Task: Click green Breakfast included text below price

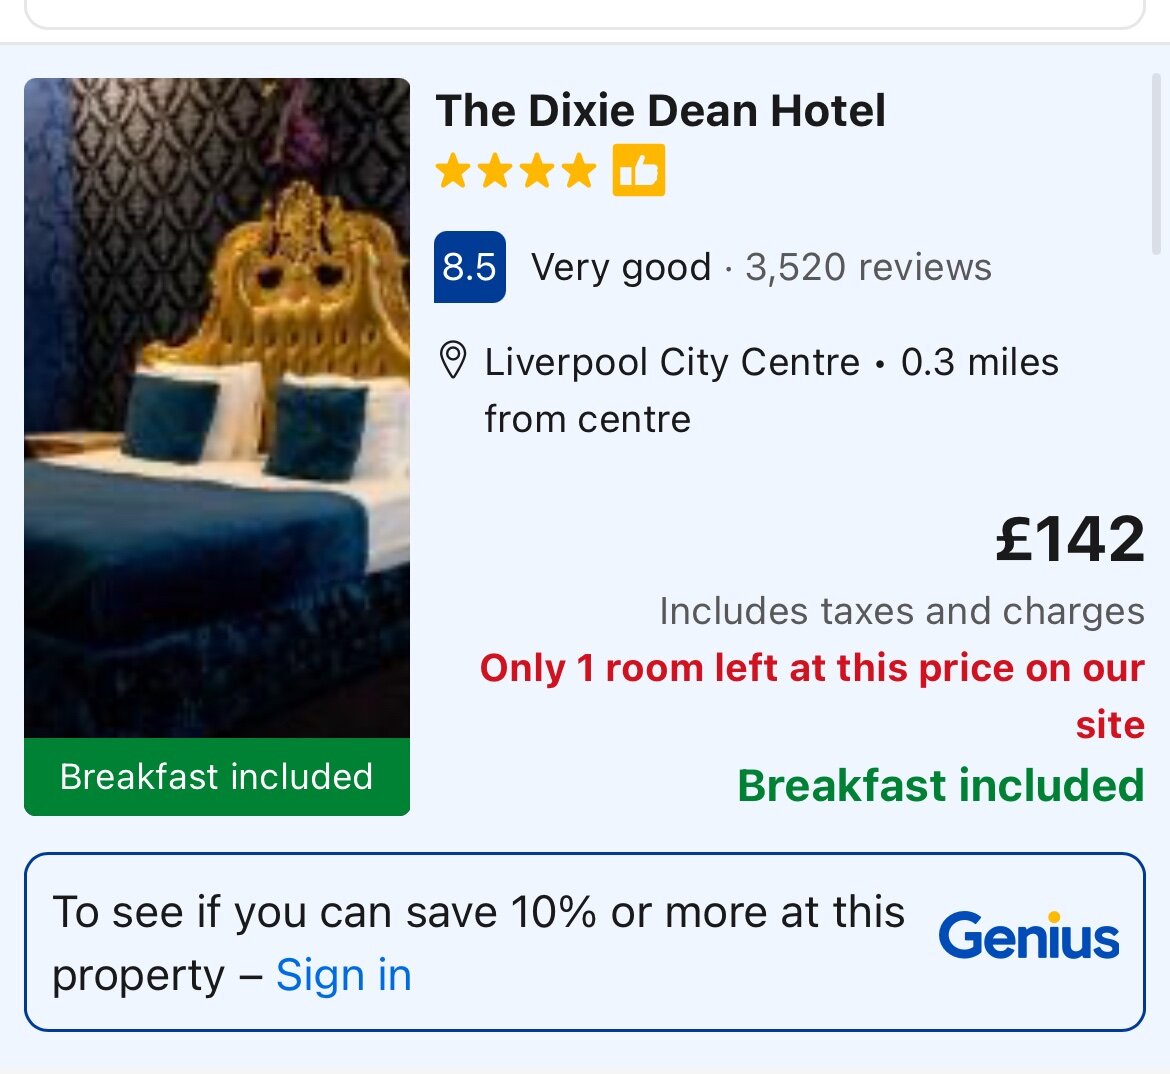Action: point(941,785)
